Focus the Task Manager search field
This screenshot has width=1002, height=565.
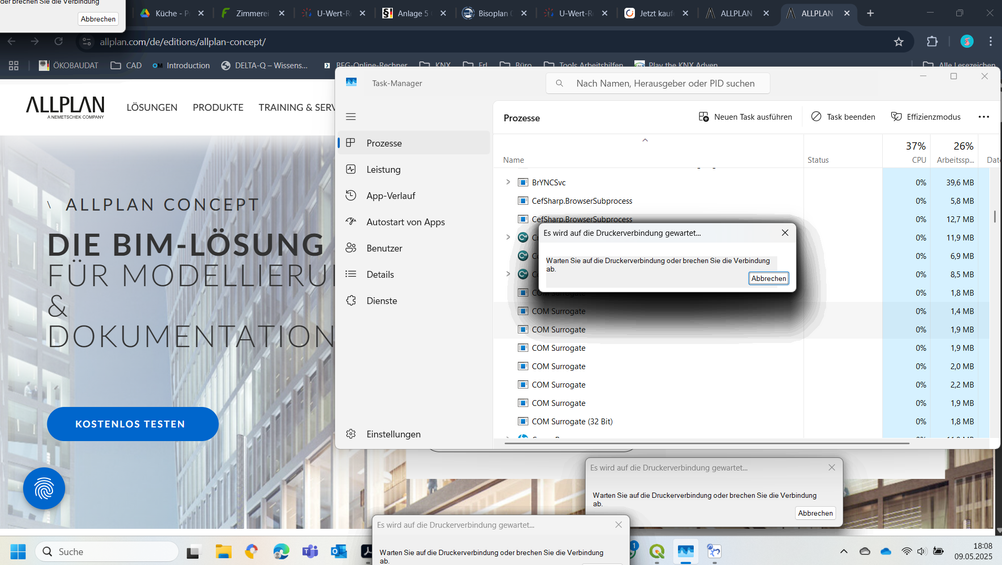pos(658,83)
